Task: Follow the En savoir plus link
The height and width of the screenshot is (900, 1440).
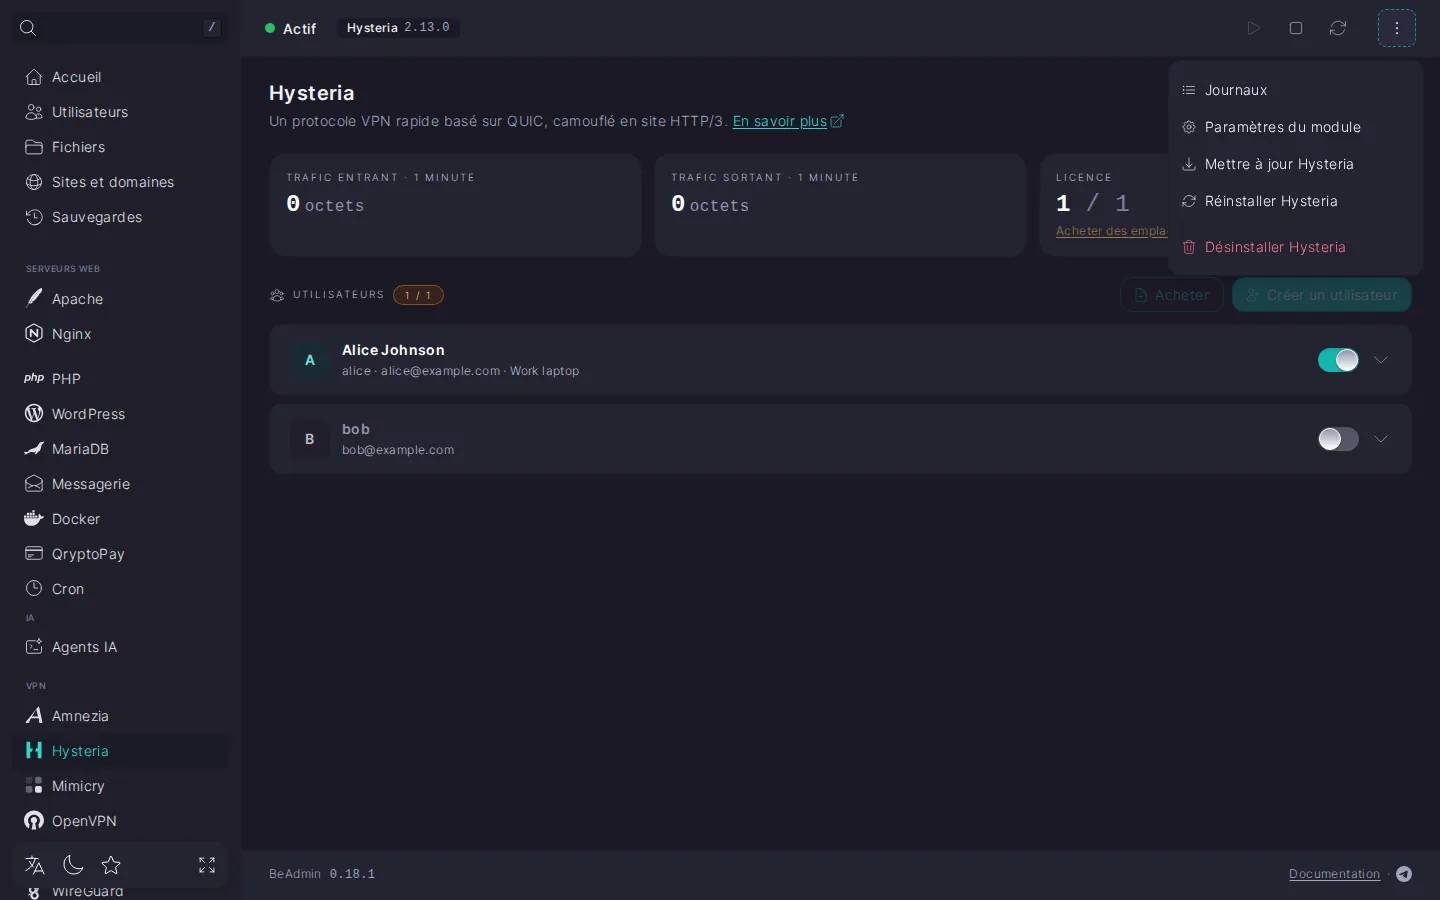Action: point(788,121)
